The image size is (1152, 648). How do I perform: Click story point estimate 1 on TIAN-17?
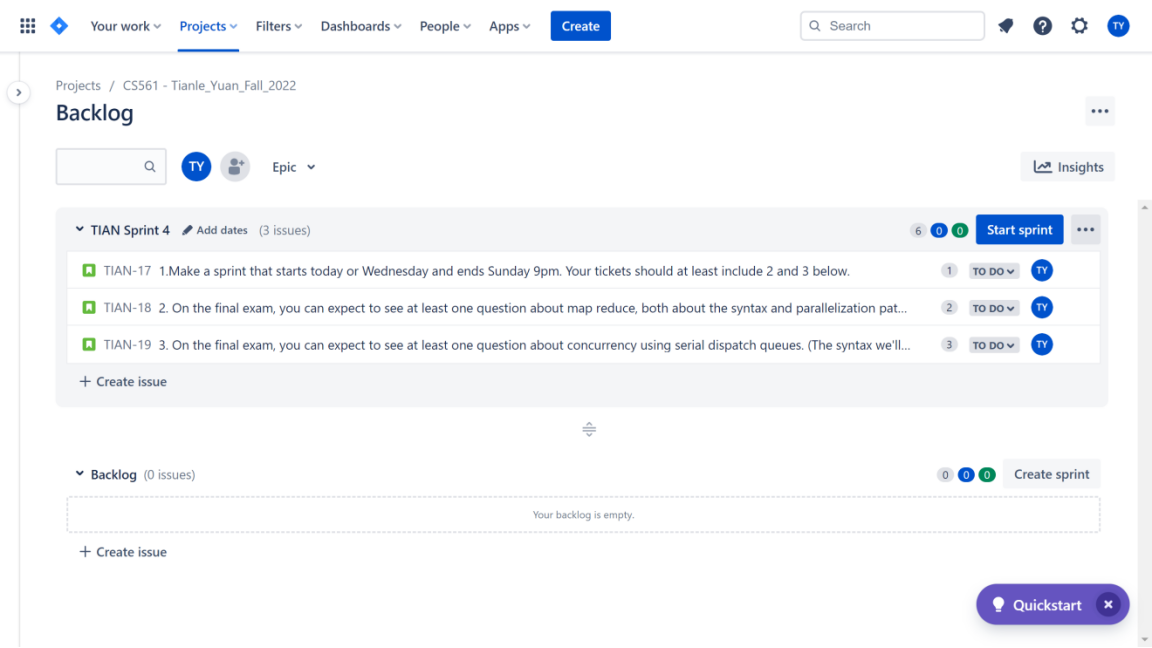(x=948, y=271)
